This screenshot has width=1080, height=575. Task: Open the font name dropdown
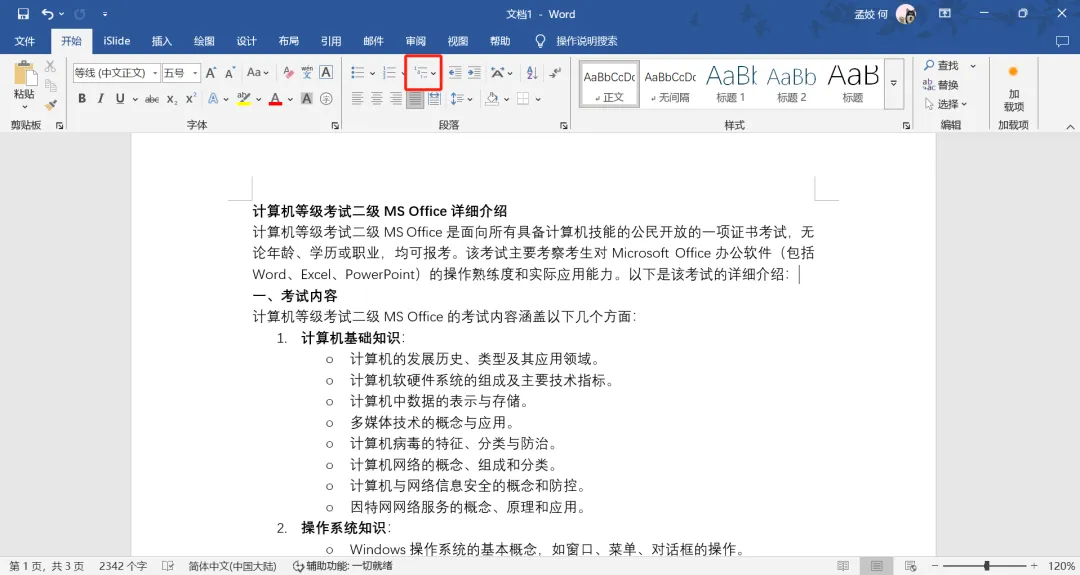tap(156, 72)
